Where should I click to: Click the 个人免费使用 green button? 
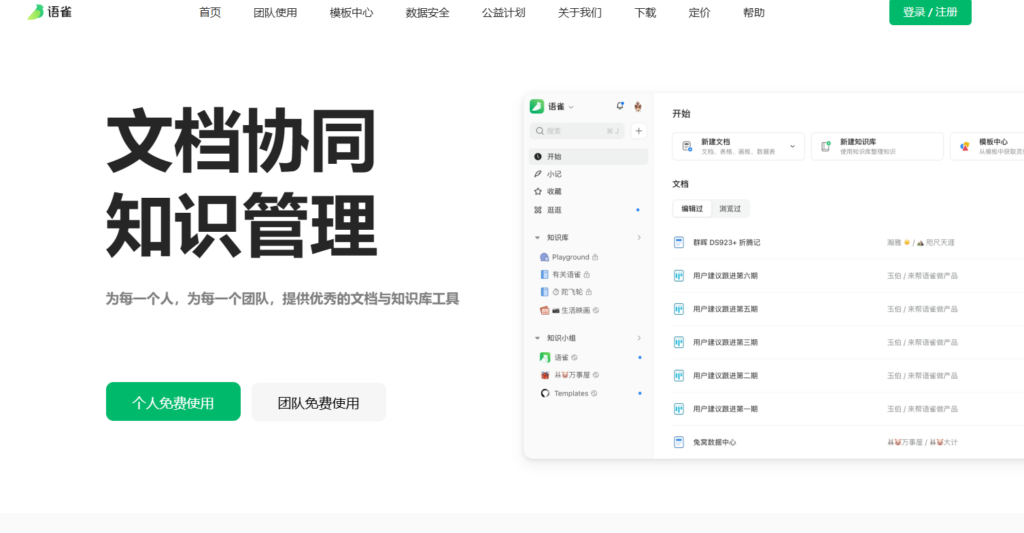coord(173,402)
